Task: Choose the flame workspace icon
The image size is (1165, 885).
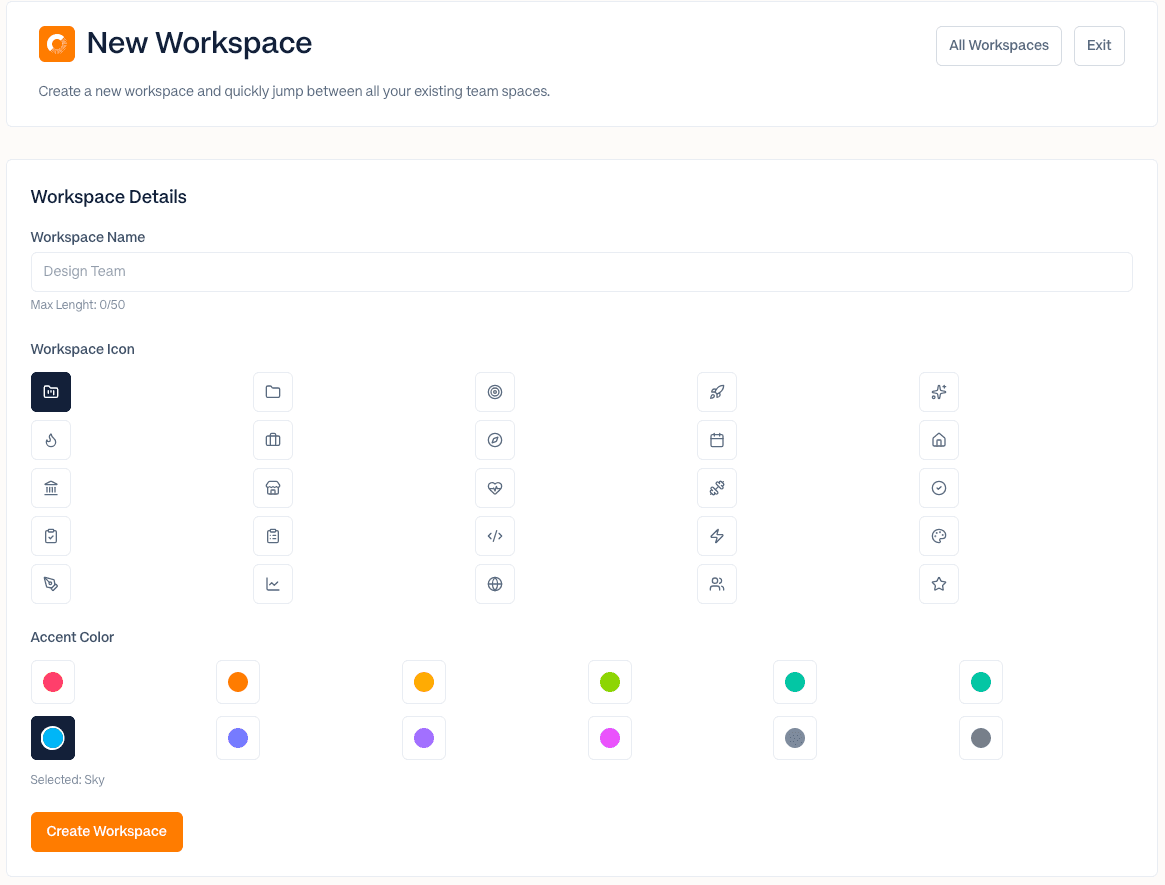Action: [x=51, y=440]
